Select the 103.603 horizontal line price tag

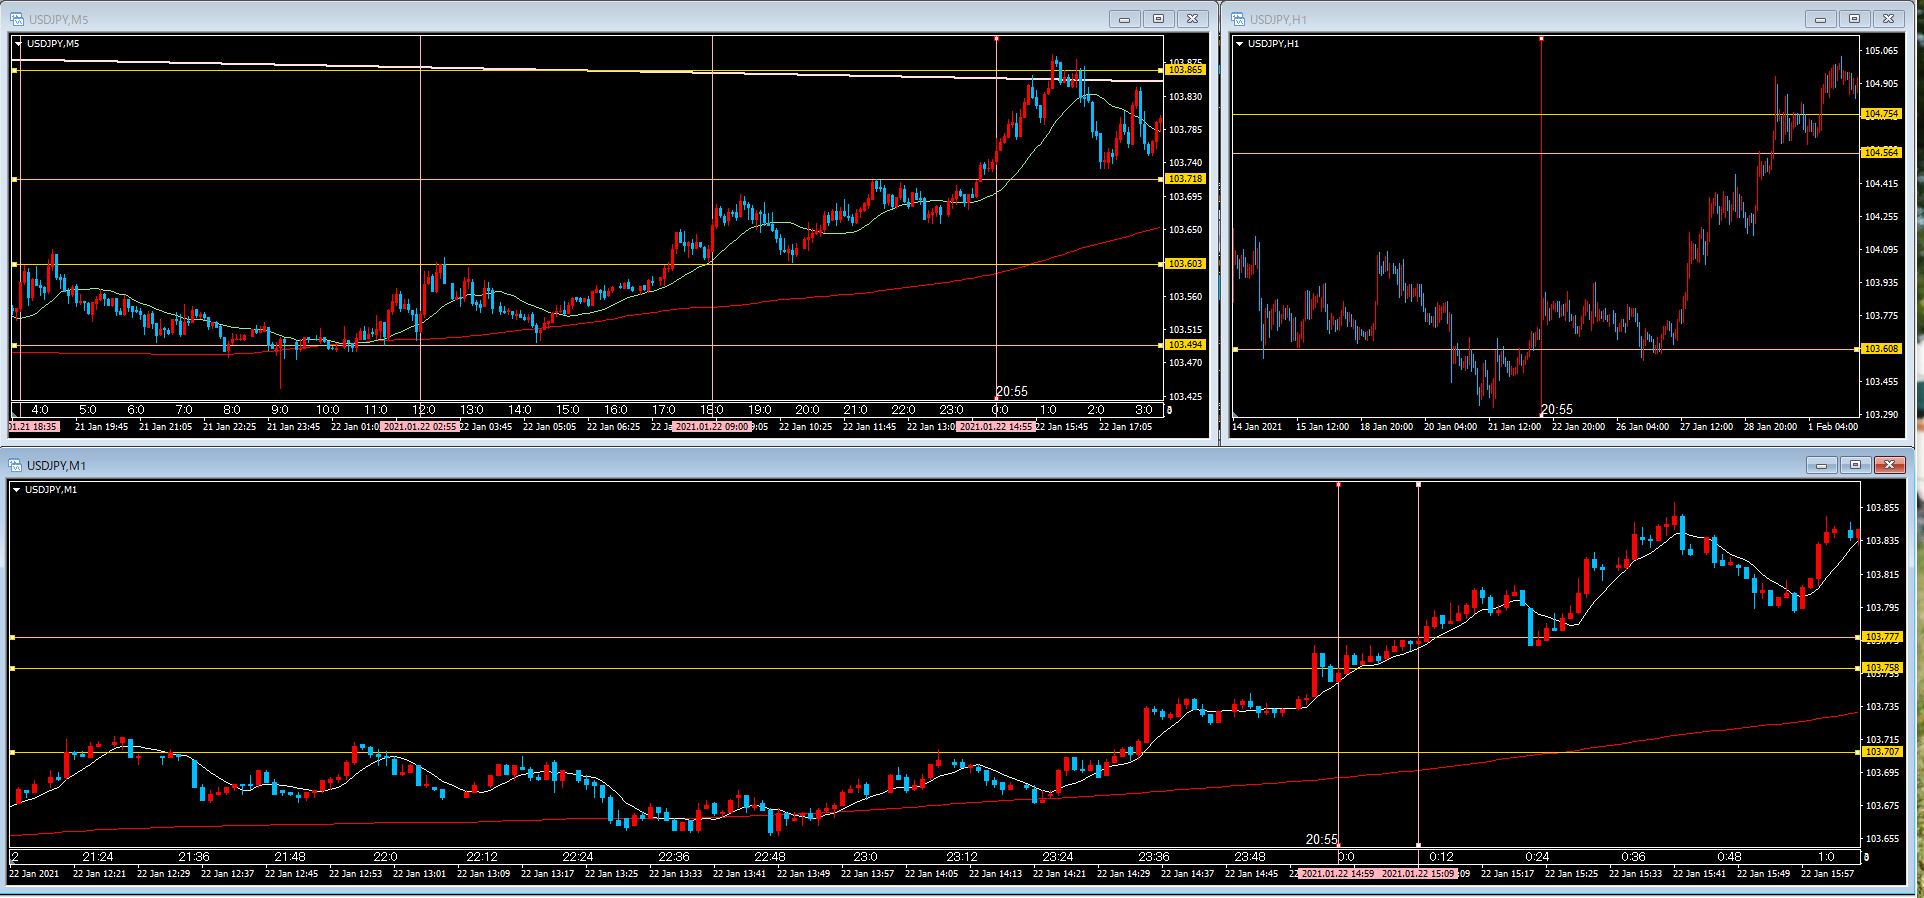(1185, 264)
